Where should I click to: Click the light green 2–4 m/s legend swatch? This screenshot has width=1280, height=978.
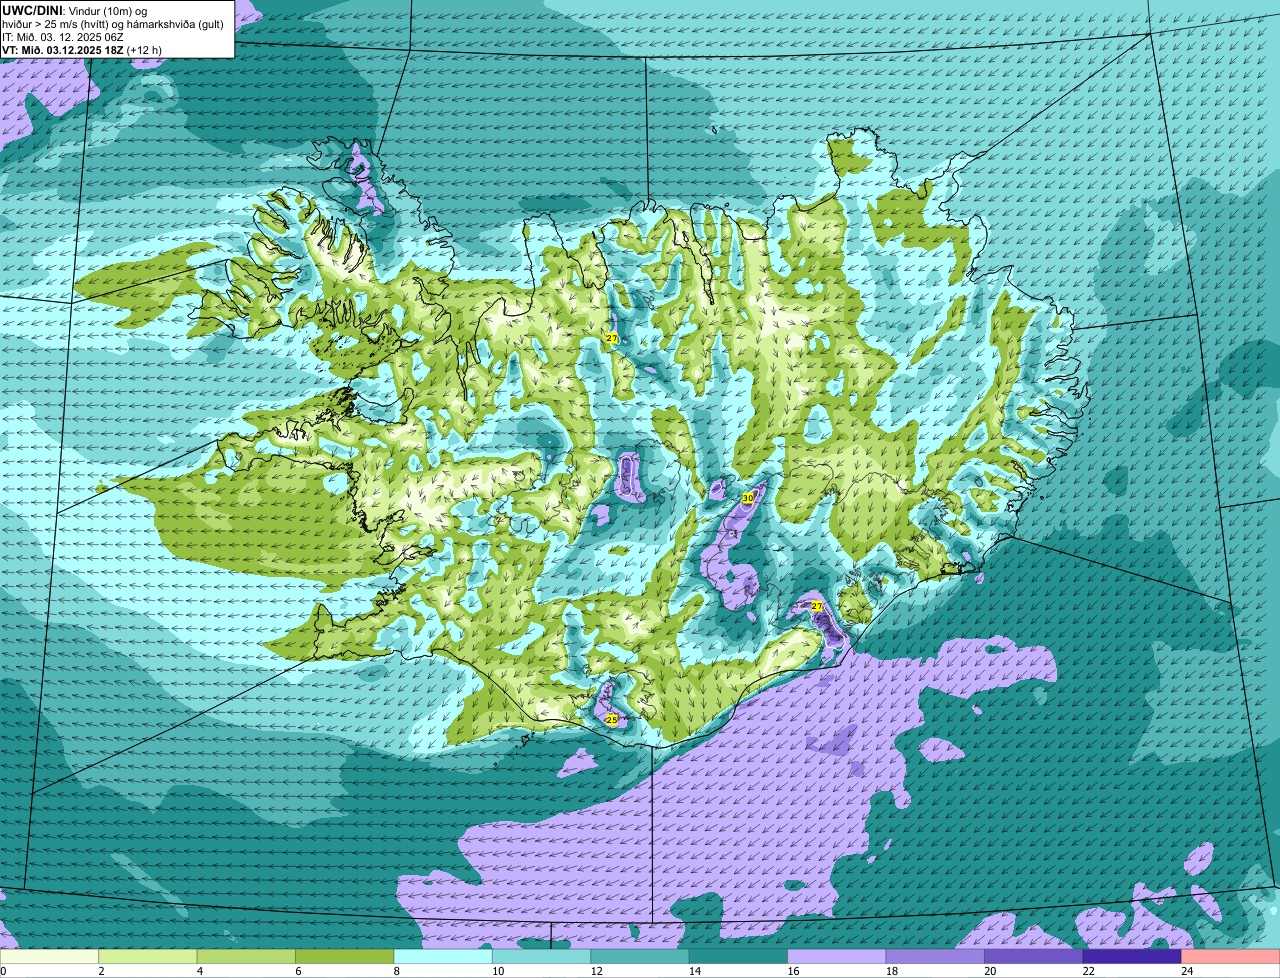148,957
